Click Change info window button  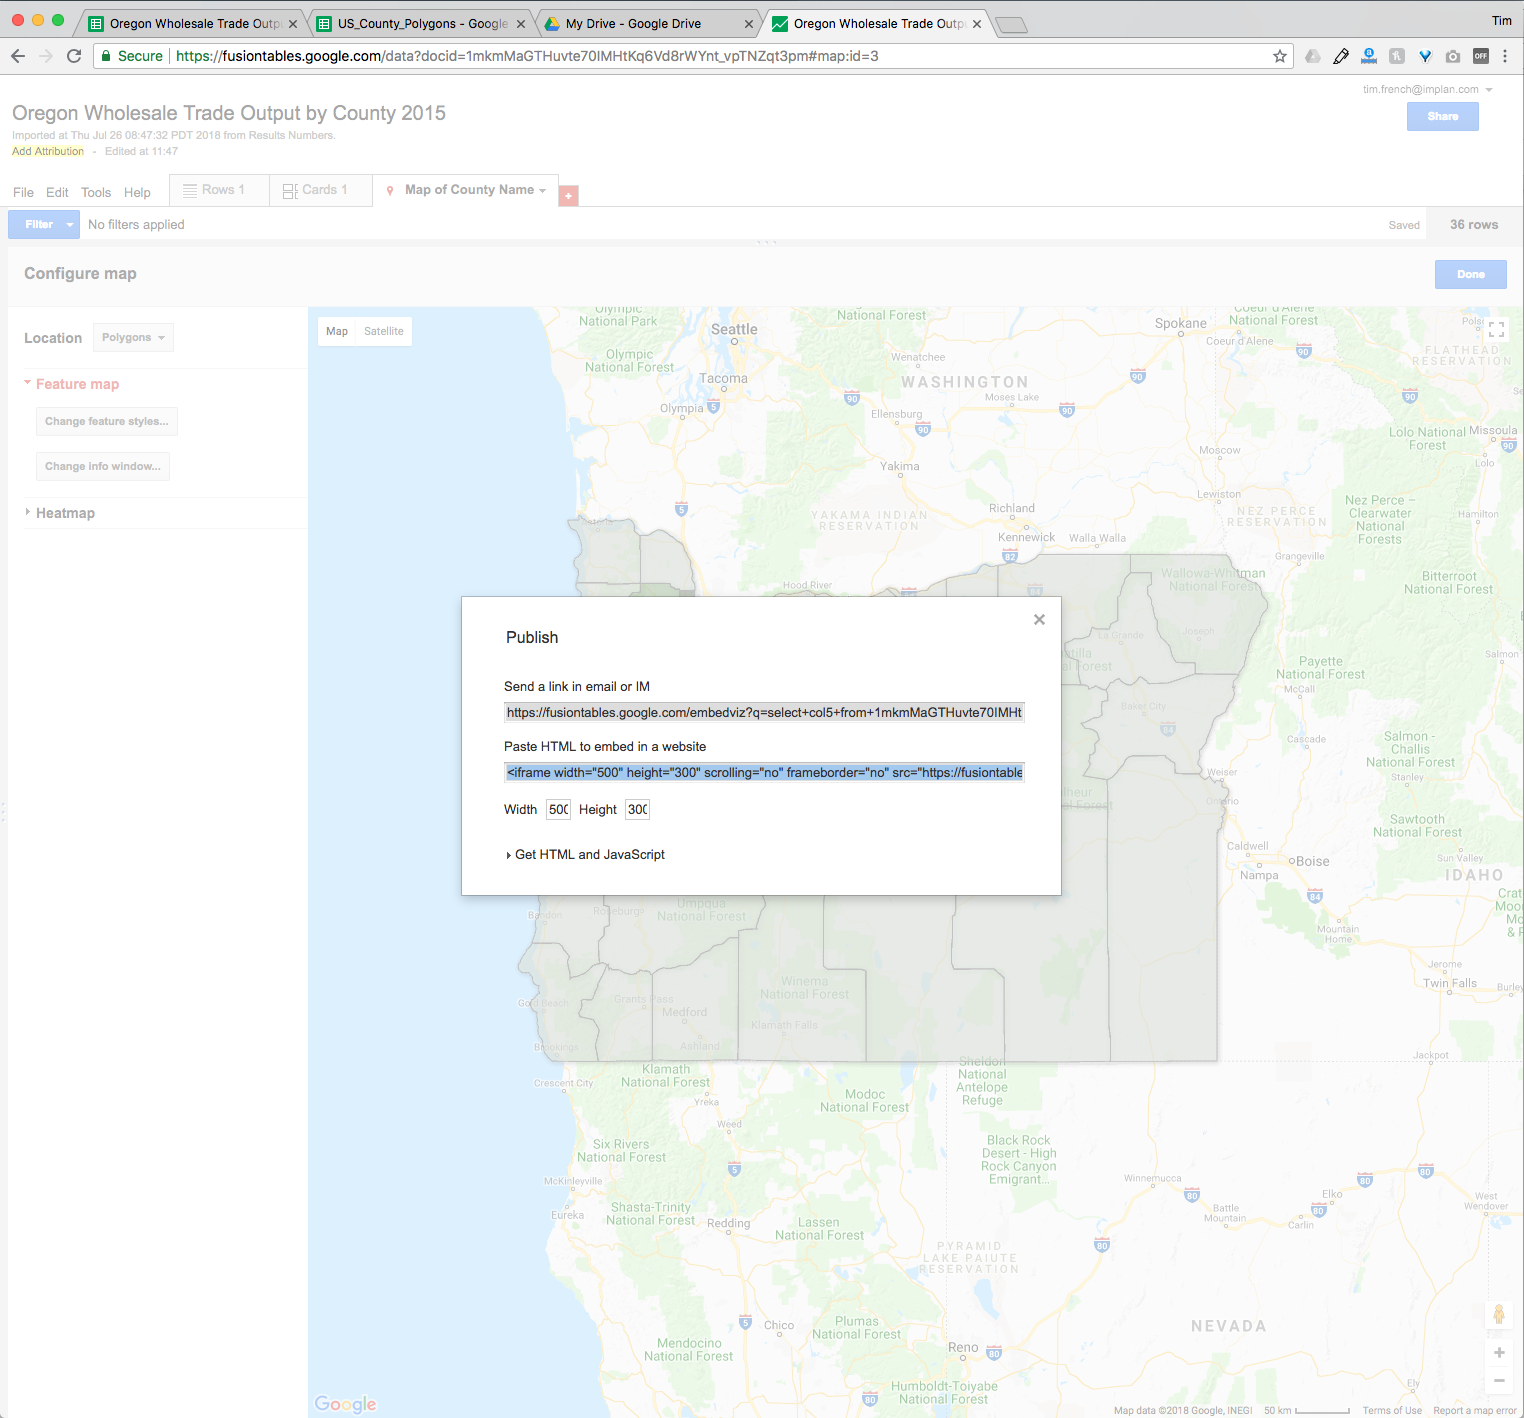[x=103, y=466]
